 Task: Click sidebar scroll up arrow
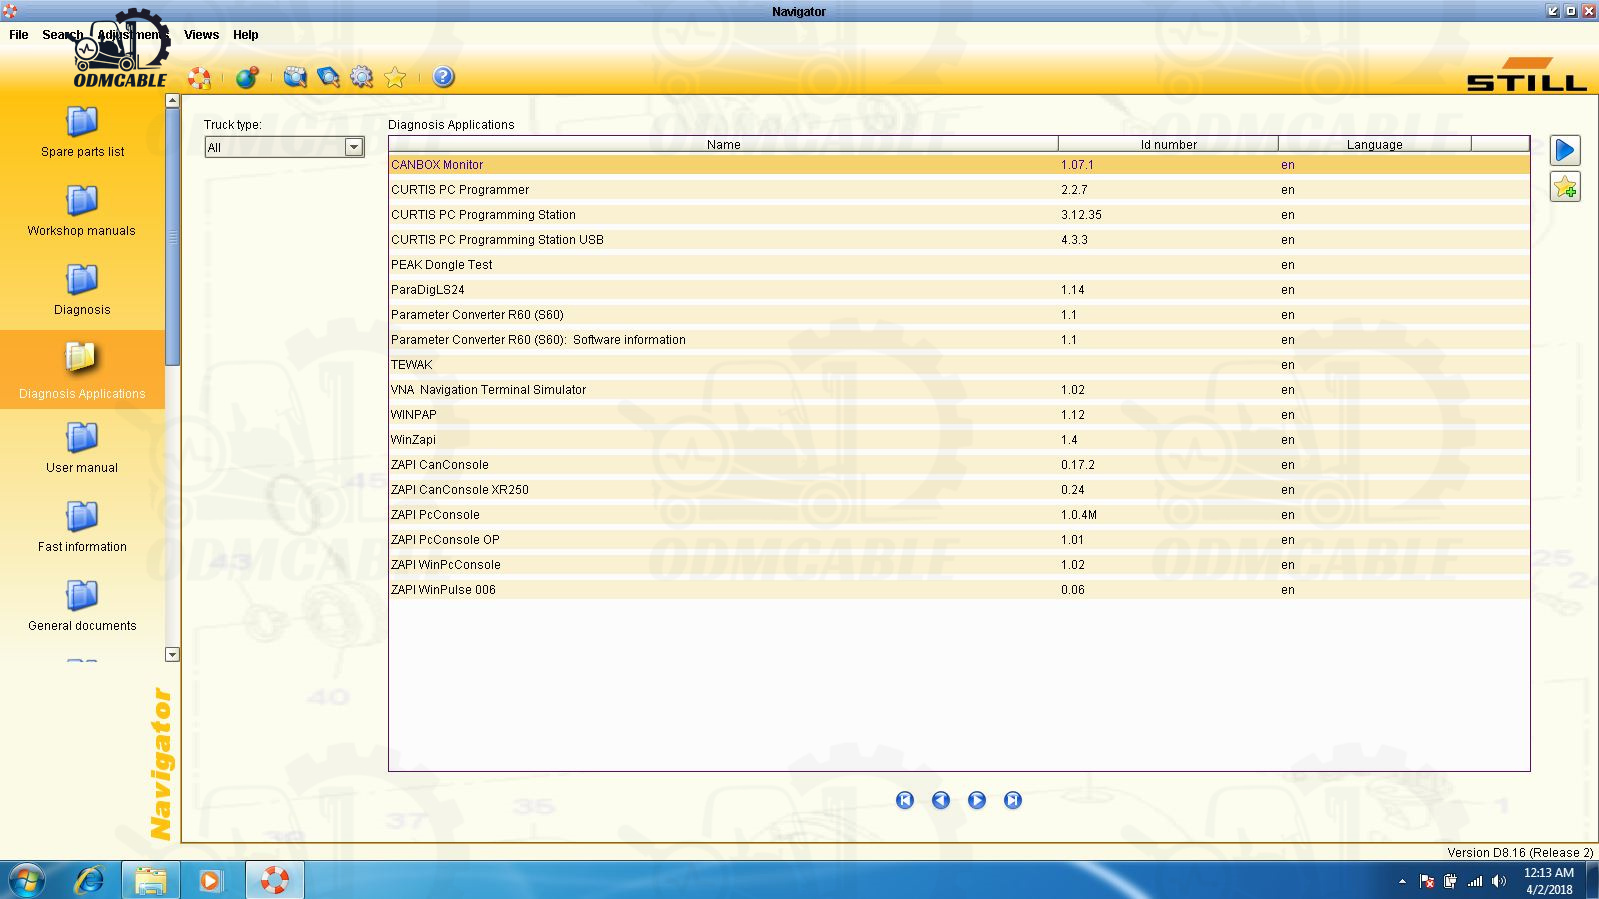[172, 100]
